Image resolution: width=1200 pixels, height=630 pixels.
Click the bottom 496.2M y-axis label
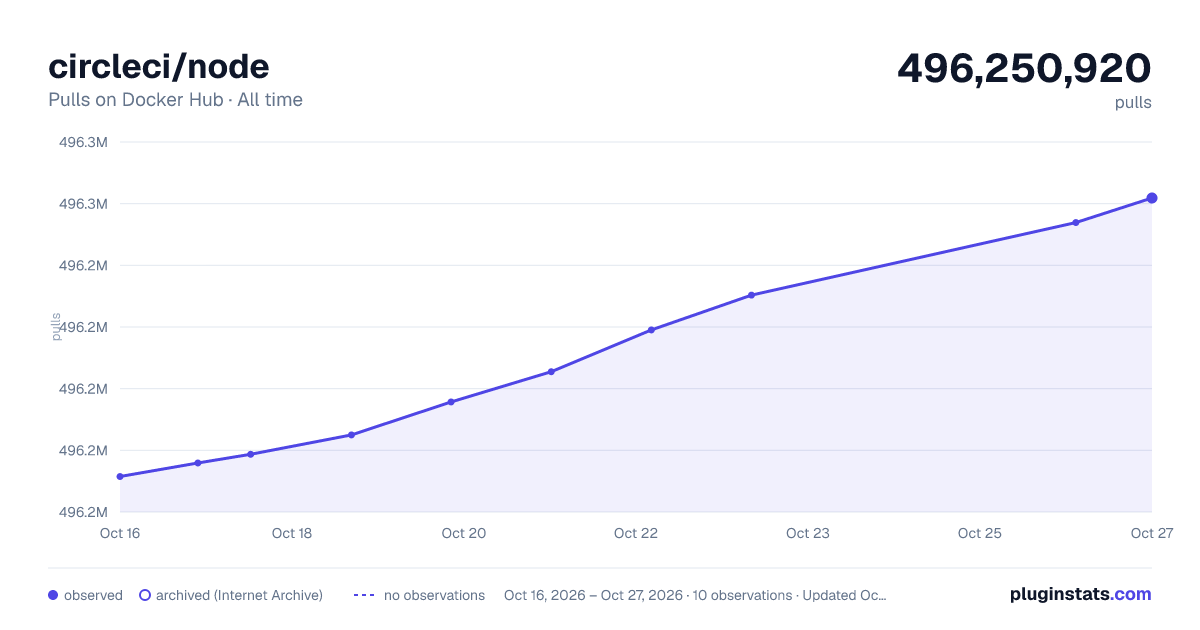(x=83, y=512)
